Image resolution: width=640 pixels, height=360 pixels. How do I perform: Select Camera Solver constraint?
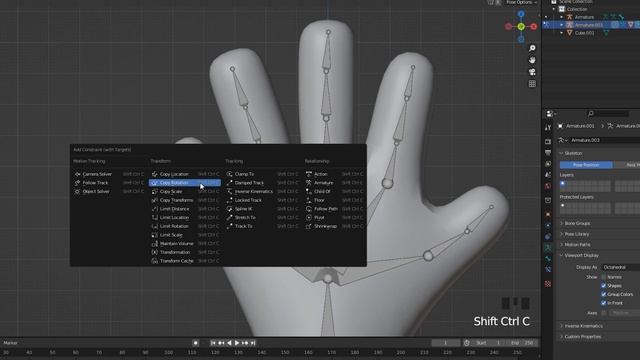(x=109, y=174)
